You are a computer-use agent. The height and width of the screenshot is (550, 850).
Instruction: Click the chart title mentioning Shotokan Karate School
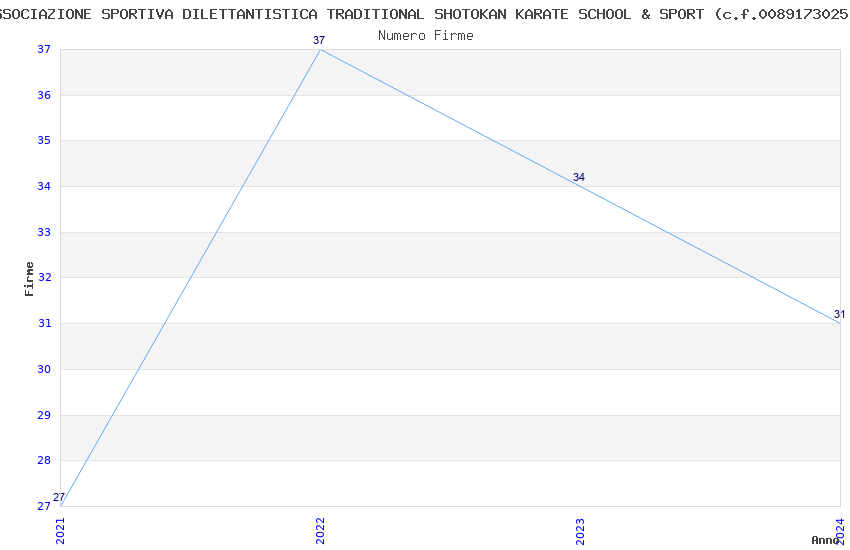click(425, 15)
